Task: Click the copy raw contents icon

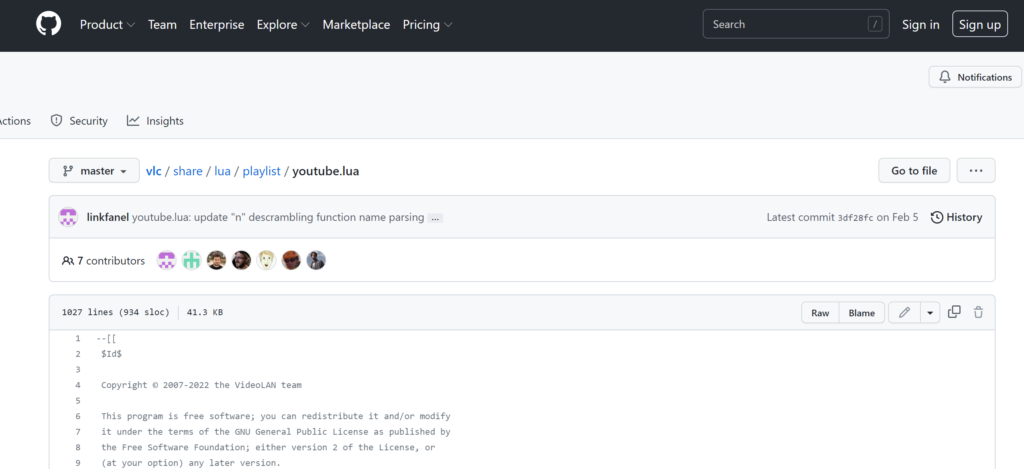Action: click(x=954, y=312)
